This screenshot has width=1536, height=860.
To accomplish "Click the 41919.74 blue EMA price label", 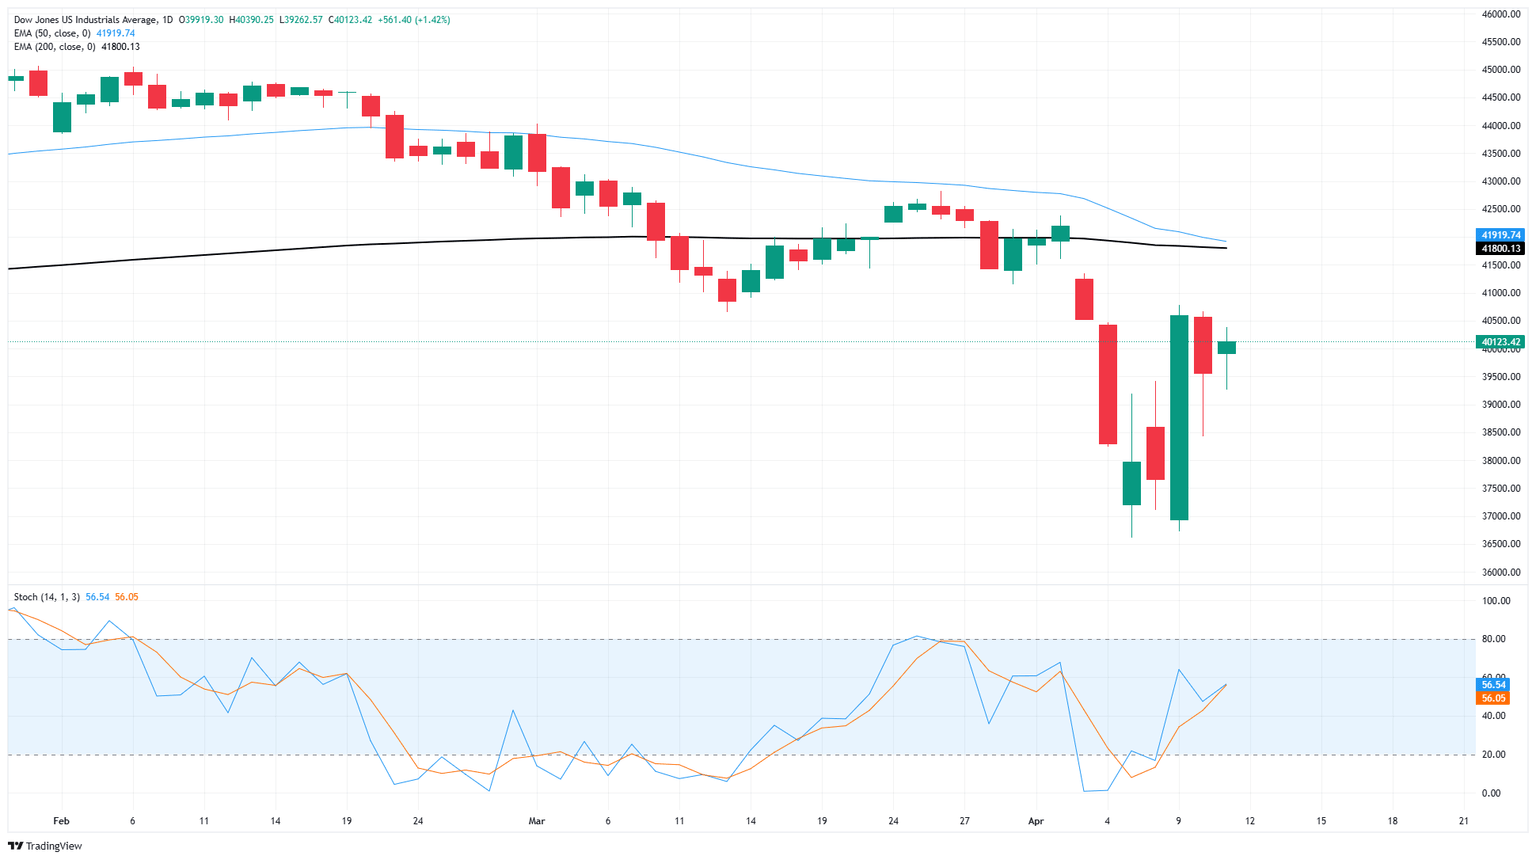I will [1500, 235].
